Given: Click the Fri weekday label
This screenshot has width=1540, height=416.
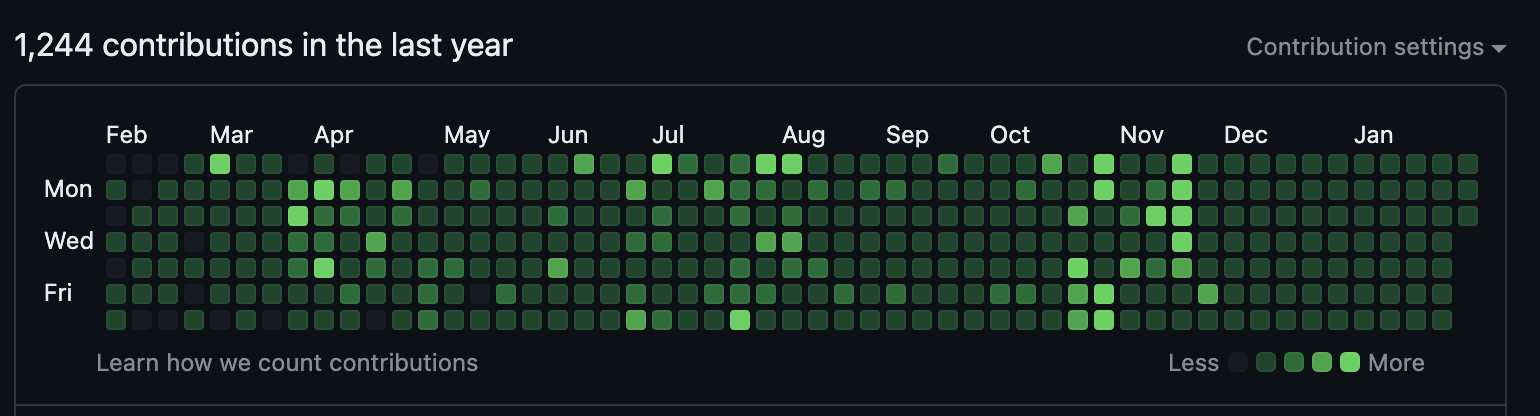Looking at the screenshot, I should tap(58, 293).
